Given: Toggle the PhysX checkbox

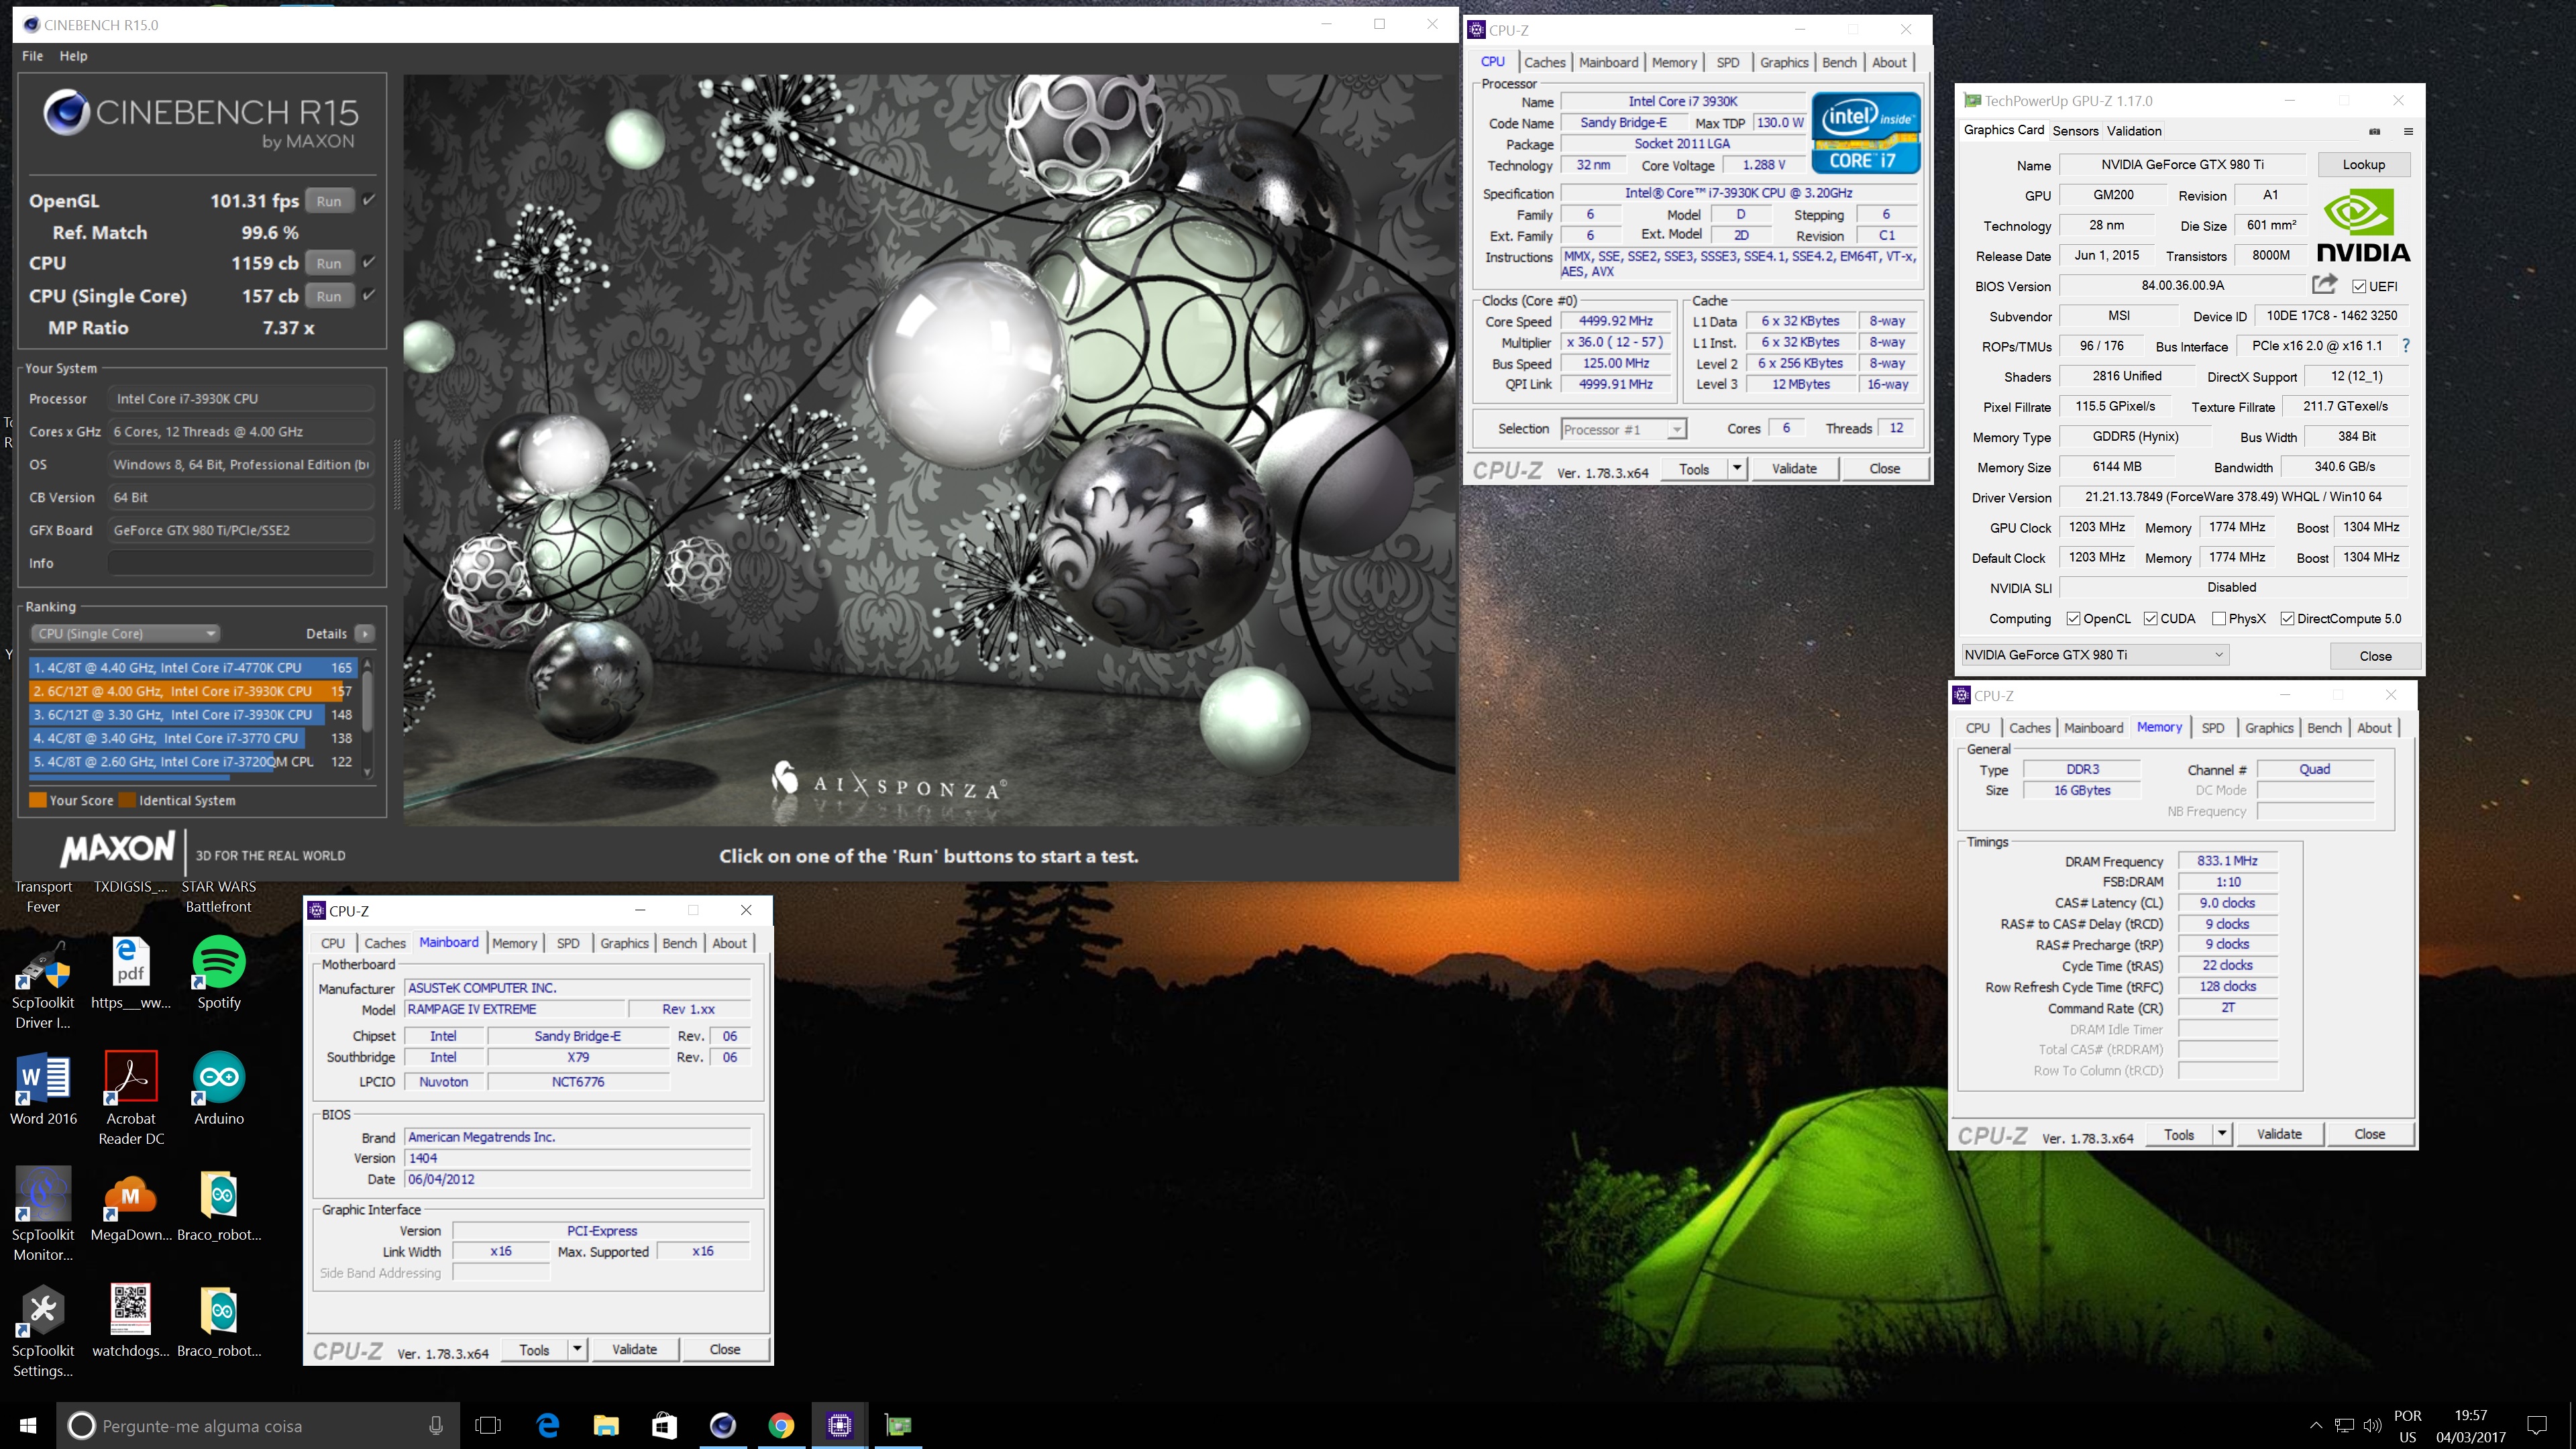Looking at the screenshot, I should click(x=2219, y=619).
